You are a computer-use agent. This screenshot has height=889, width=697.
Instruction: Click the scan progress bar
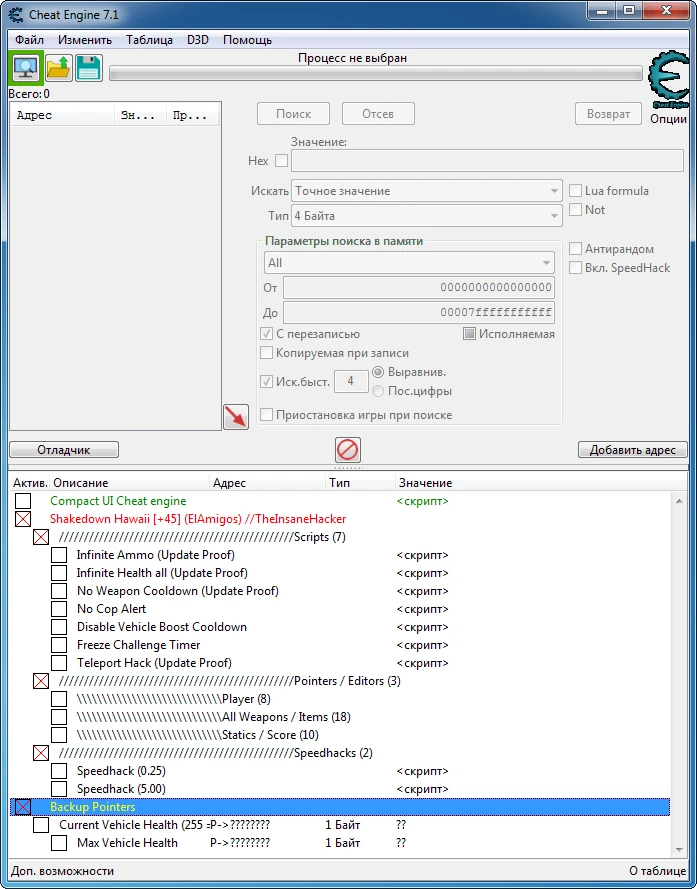[x=375, y=73]
